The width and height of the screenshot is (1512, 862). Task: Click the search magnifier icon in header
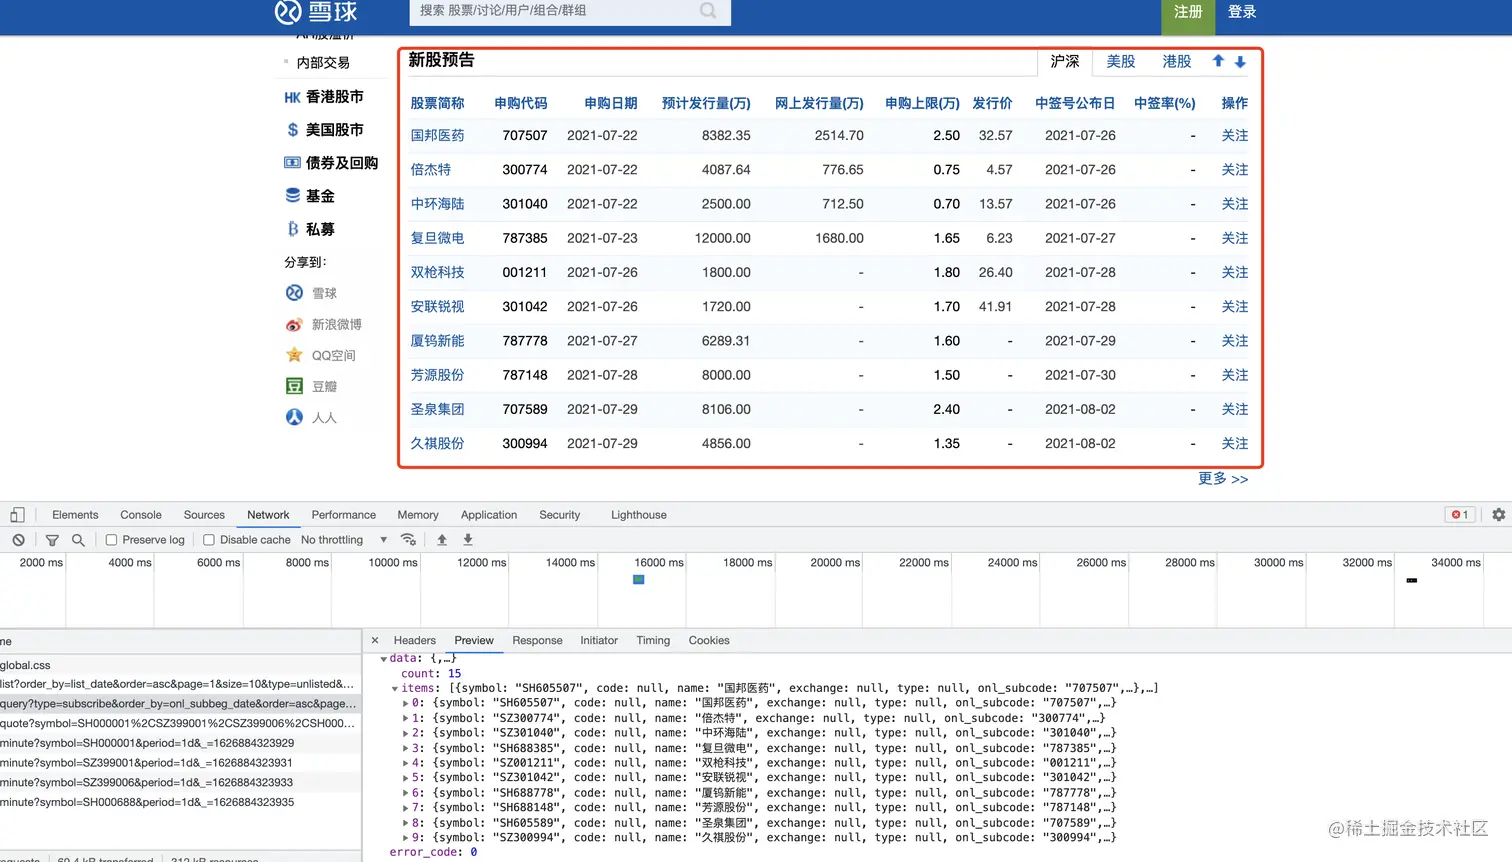708,11
